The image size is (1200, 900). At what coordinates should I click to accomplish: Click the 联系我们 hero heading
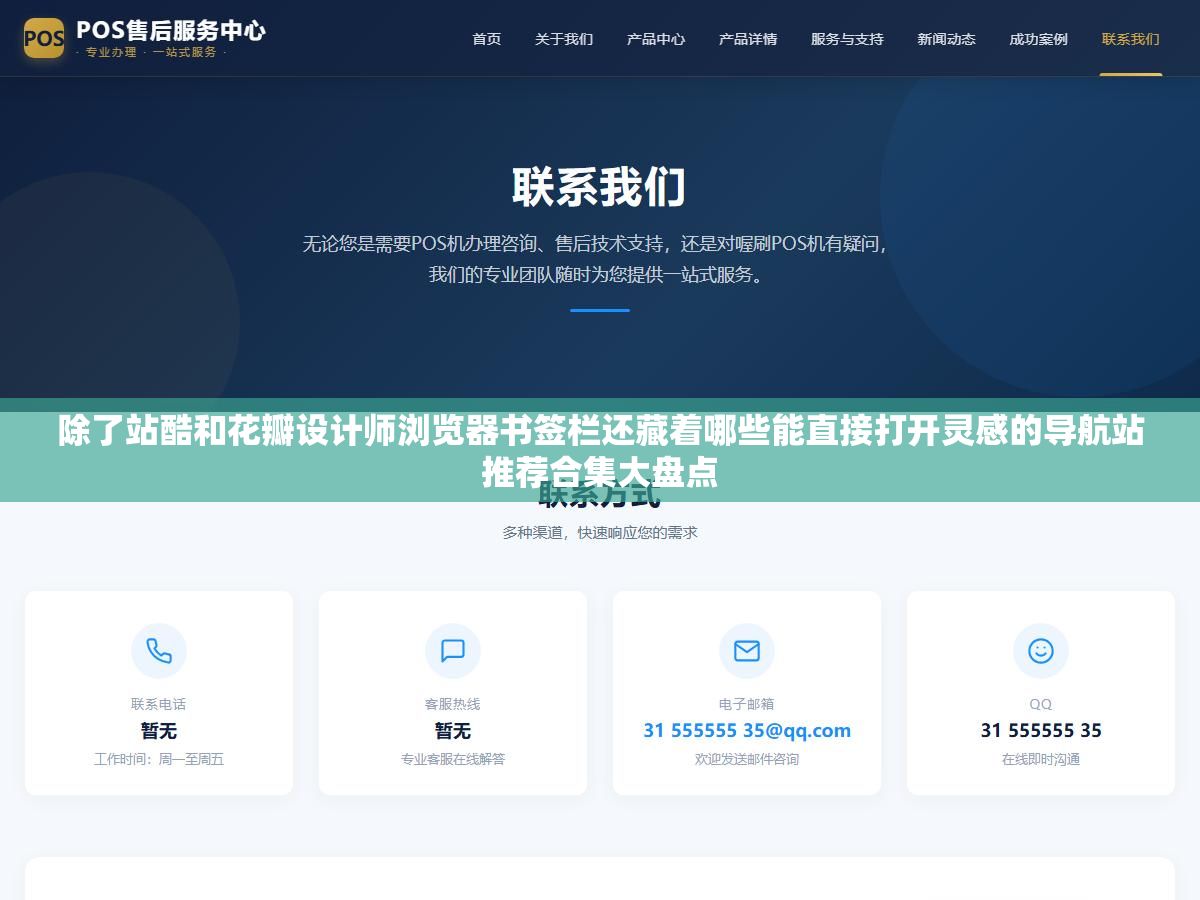tap(600, 187)
